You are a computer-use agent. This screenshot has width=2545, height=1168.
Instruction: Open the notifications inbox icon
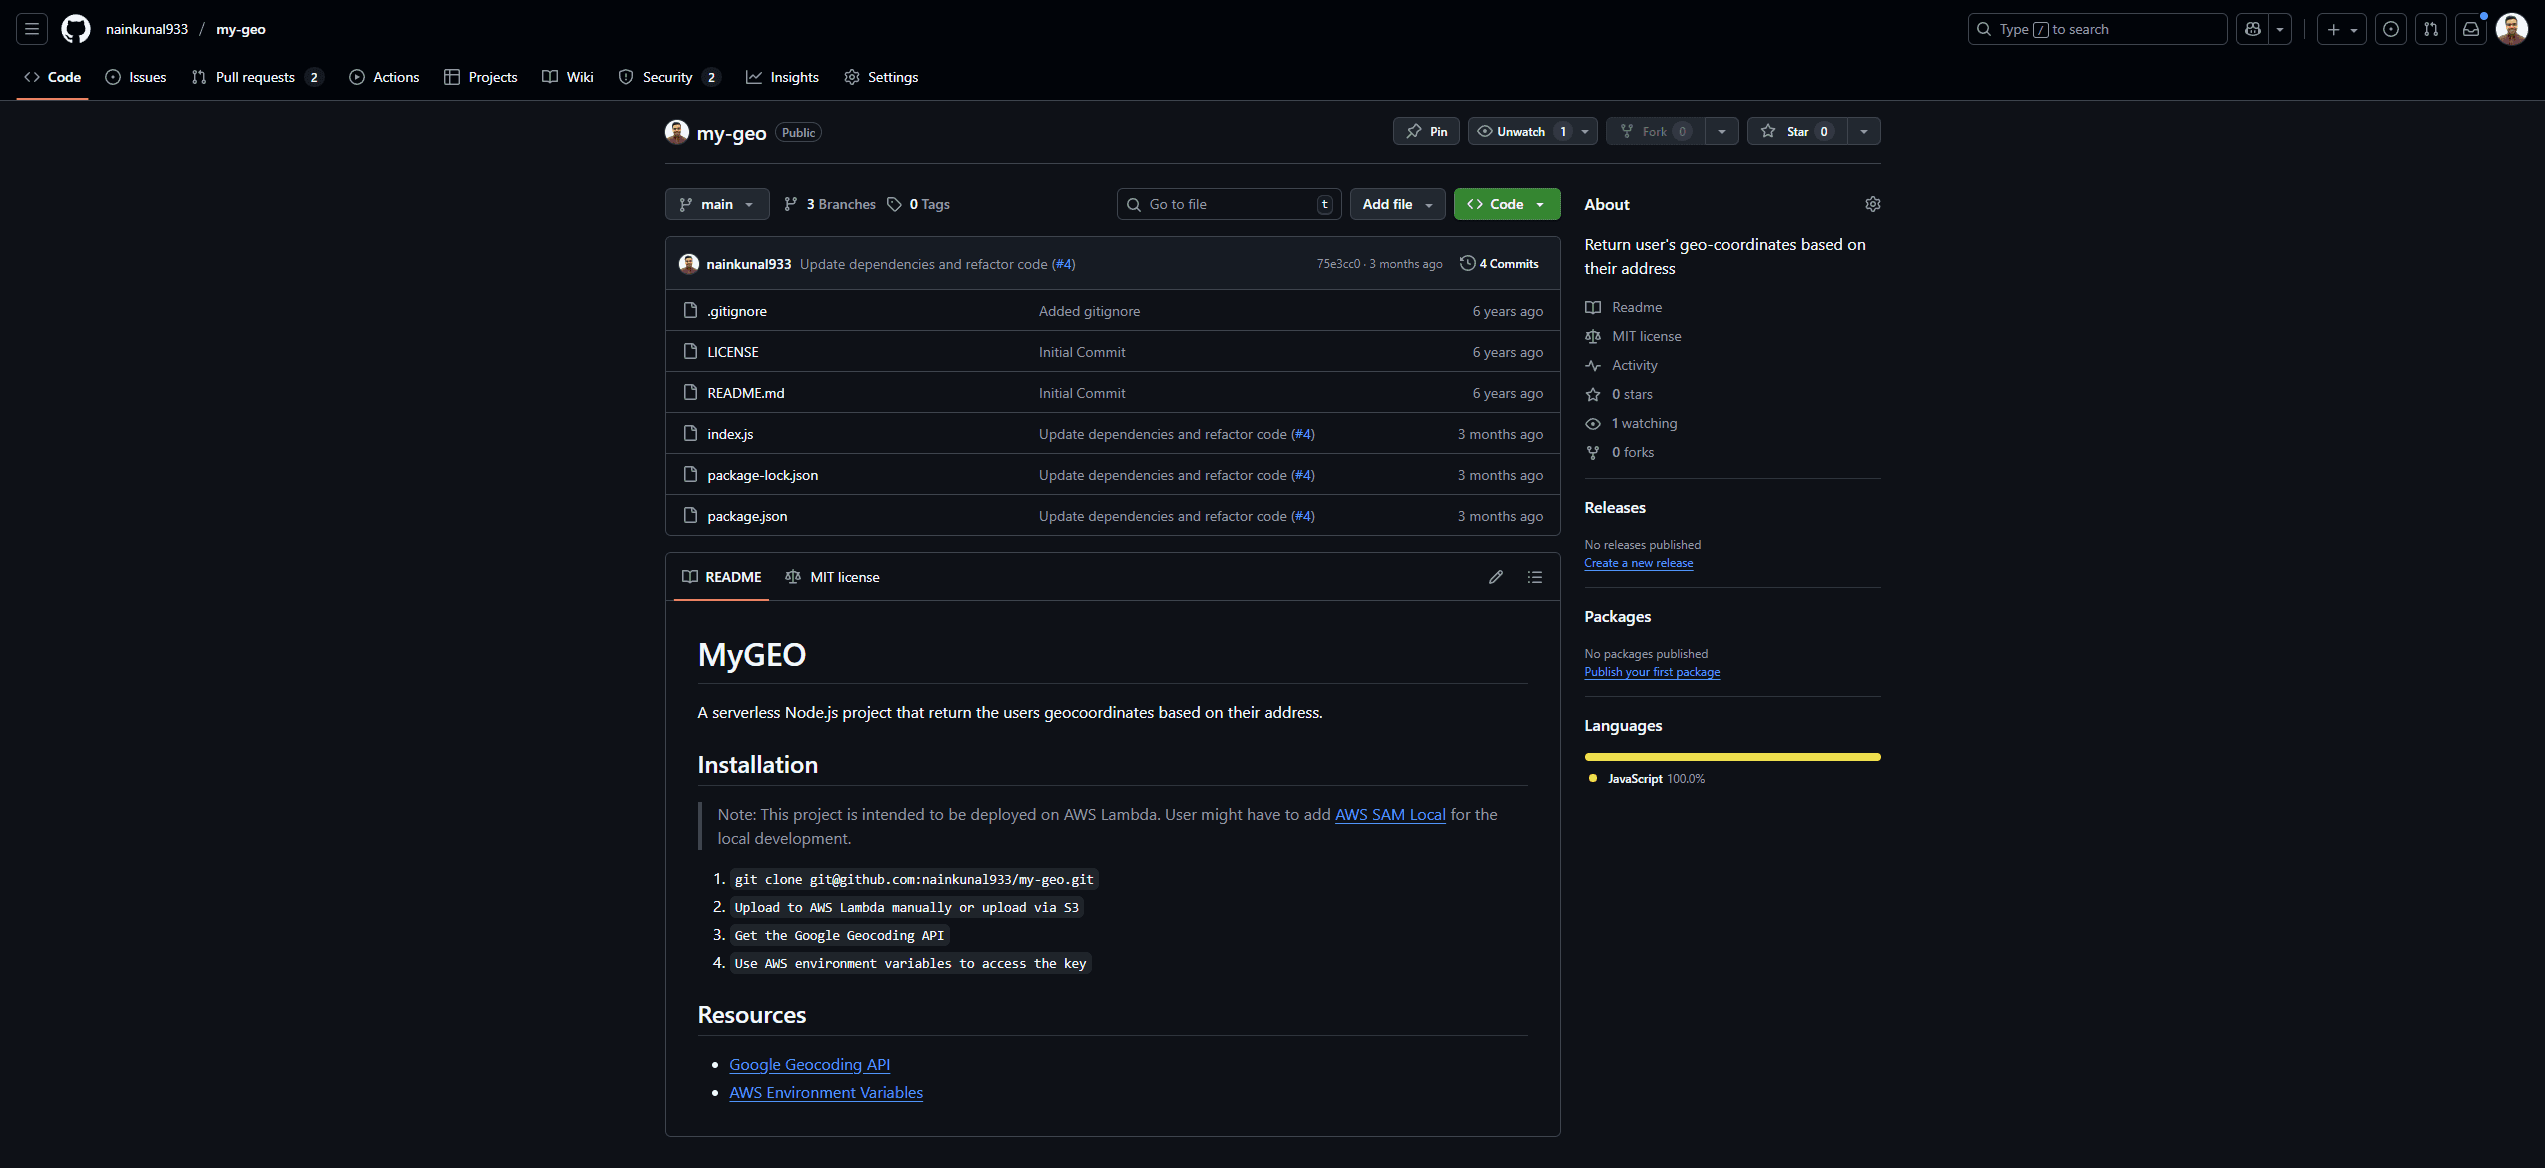tap(2470, 29)
